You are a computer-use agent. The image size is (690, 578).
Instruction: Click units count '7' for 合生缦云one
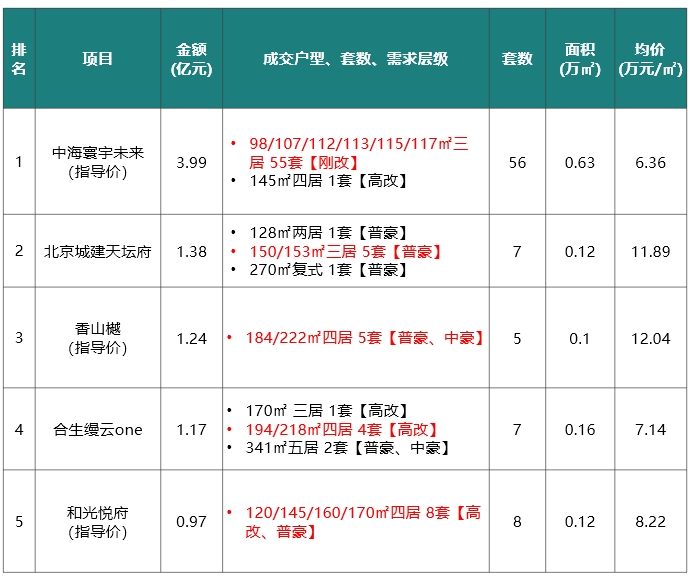pos(517,429)
